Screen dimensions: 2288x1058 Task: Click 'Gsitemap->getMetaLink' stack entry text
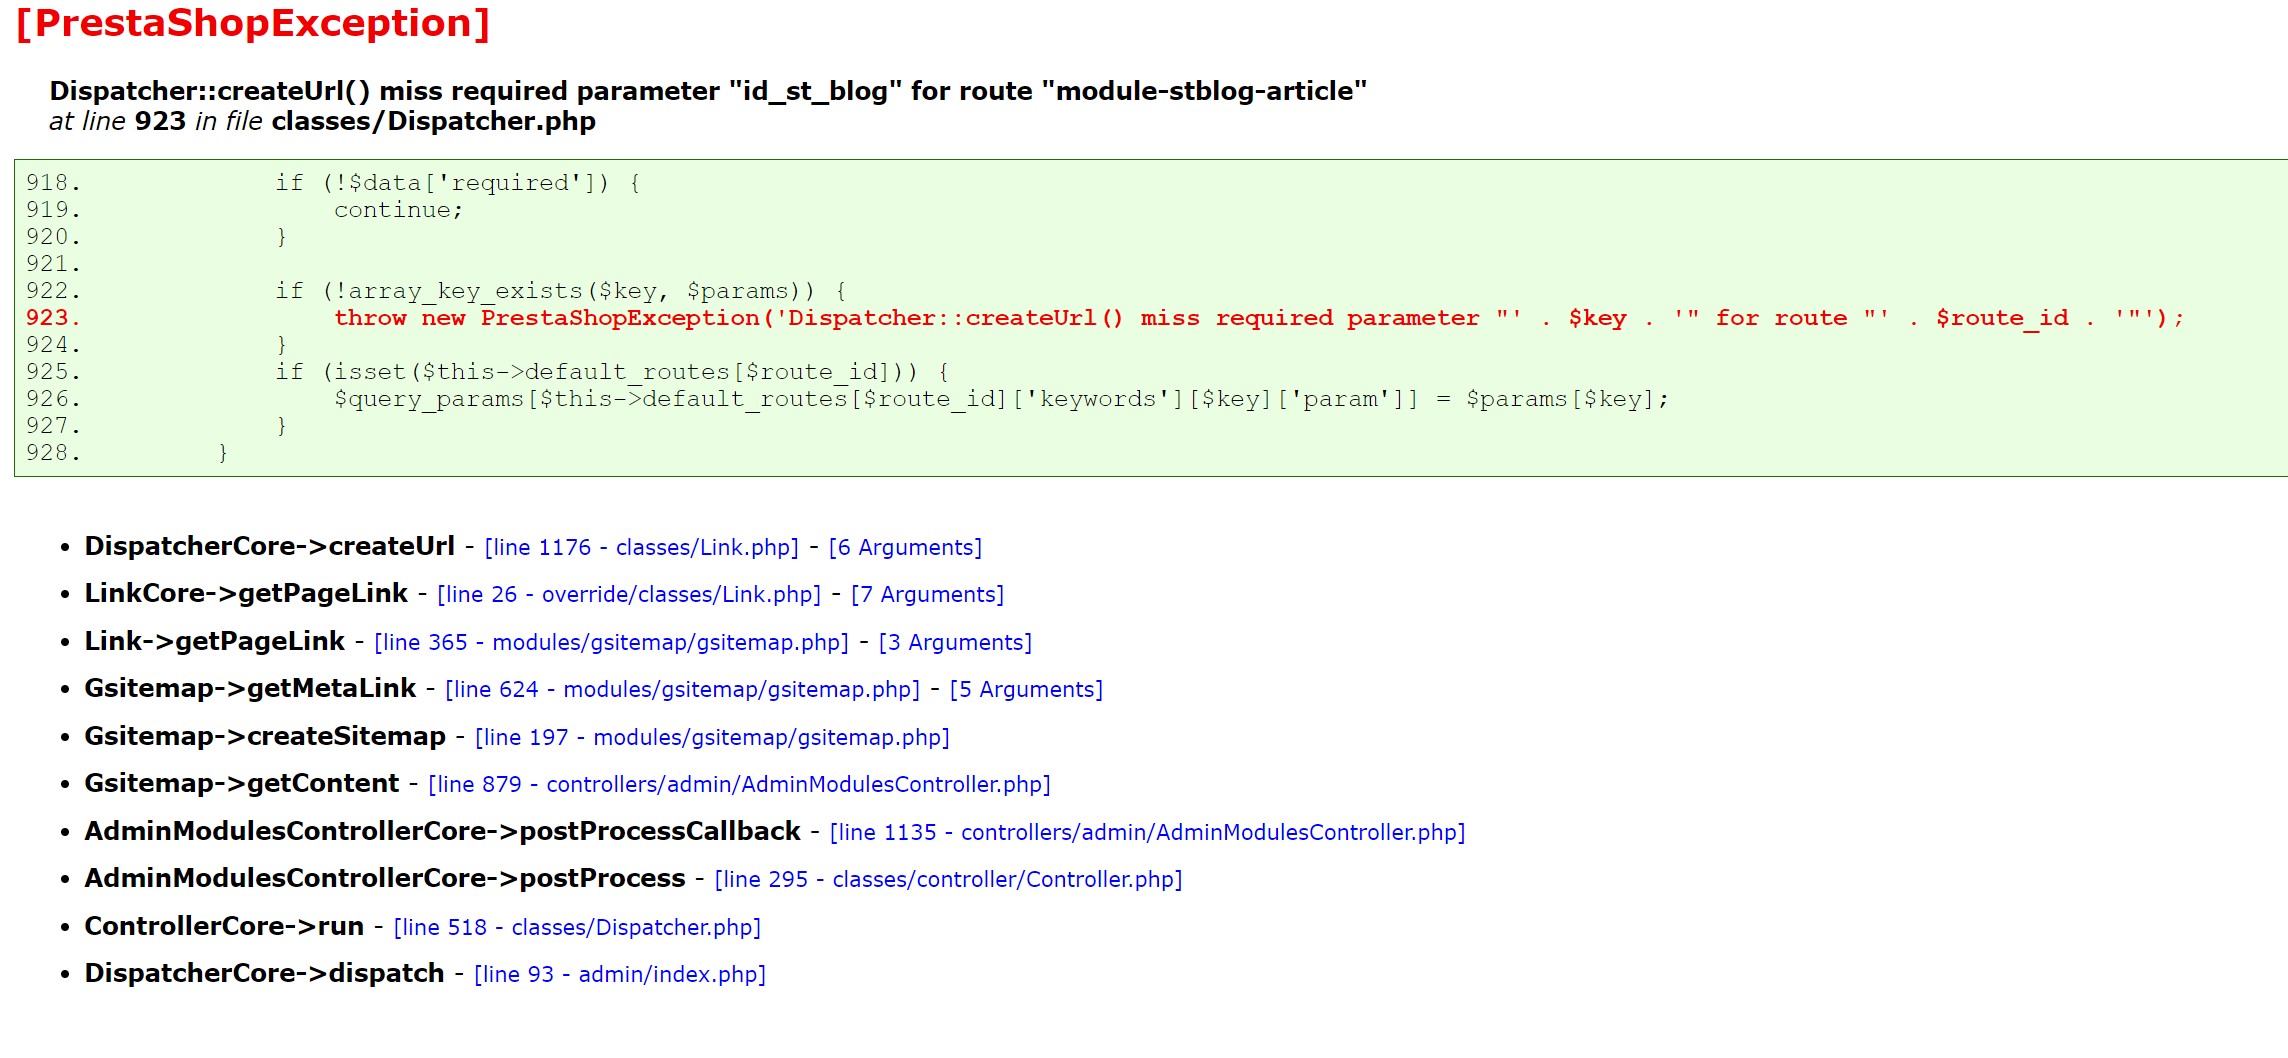pos(250,688)
